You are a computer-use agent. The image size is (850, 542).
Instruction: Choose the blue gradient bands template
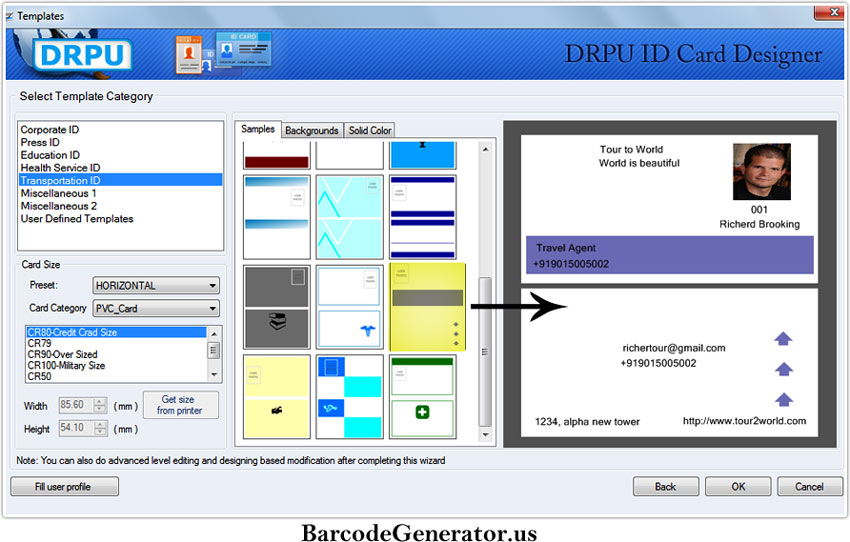(276, 217)
